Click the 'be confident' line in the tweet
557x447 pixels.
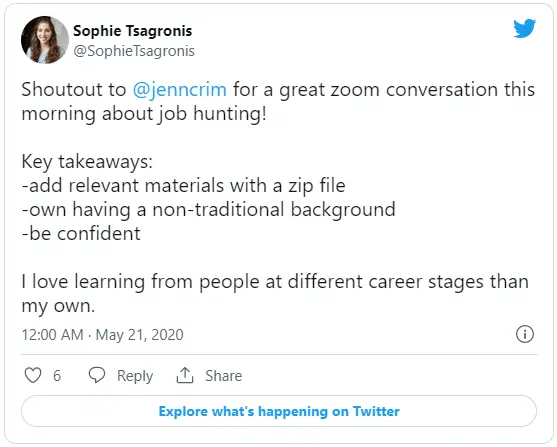(x=81, y=233)
